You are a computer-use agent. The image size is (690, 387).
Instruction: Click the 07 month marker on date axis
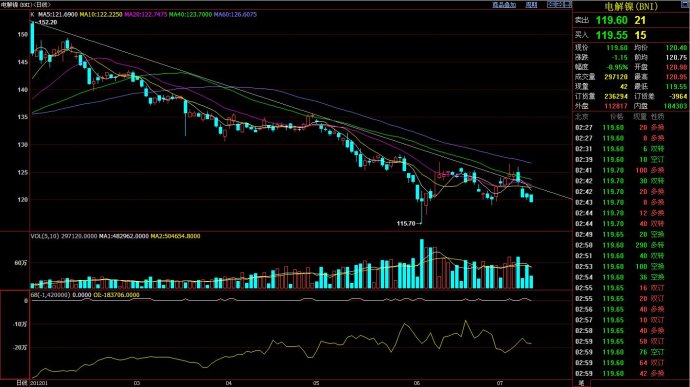pos(499,383)
